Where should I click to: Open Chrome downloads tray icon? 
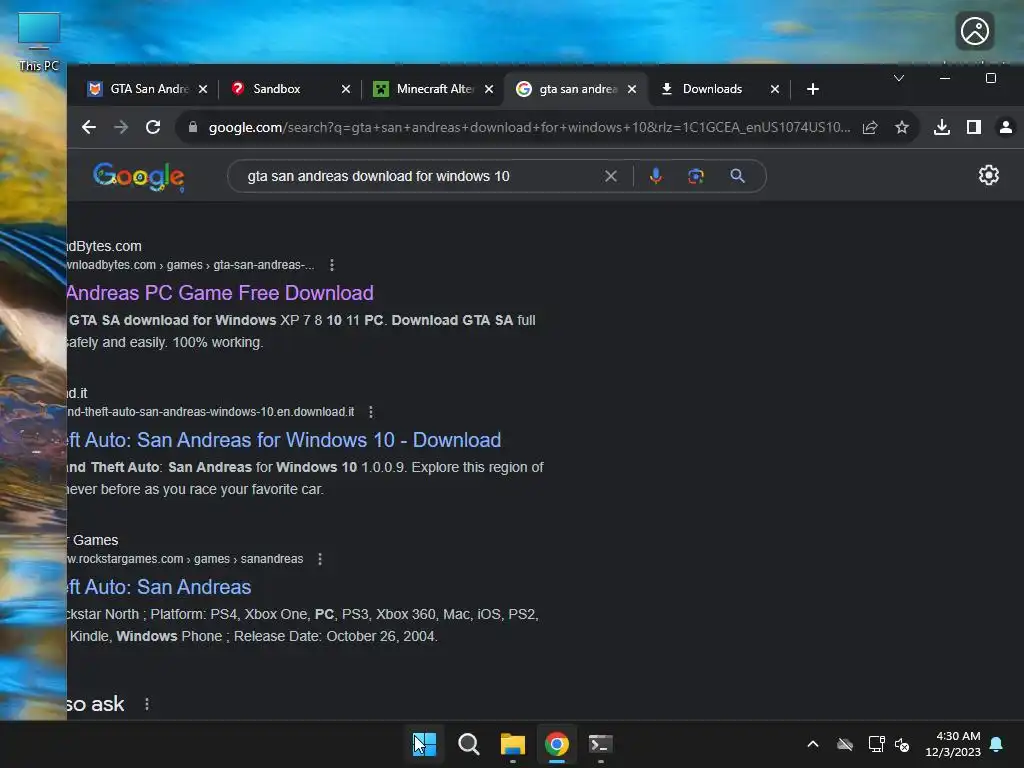(x=942, y=127)
